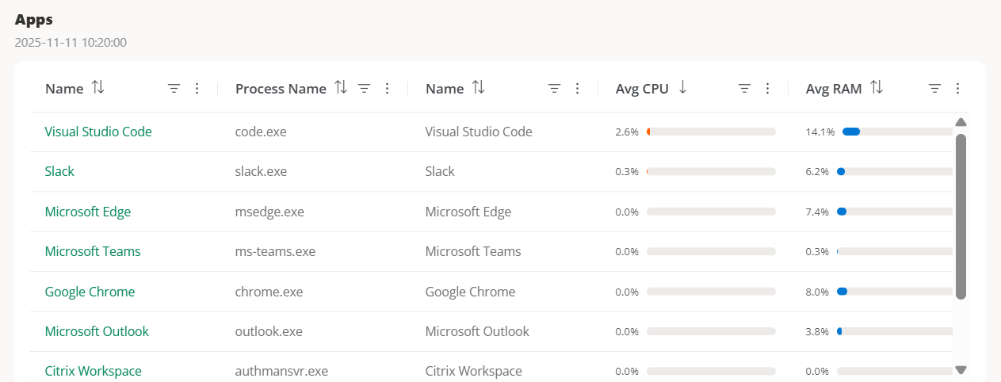This screenshot has height=382, width=1001.
Task: Select the ms-teams.exe process cell
Action: click(x=275, y=251)
